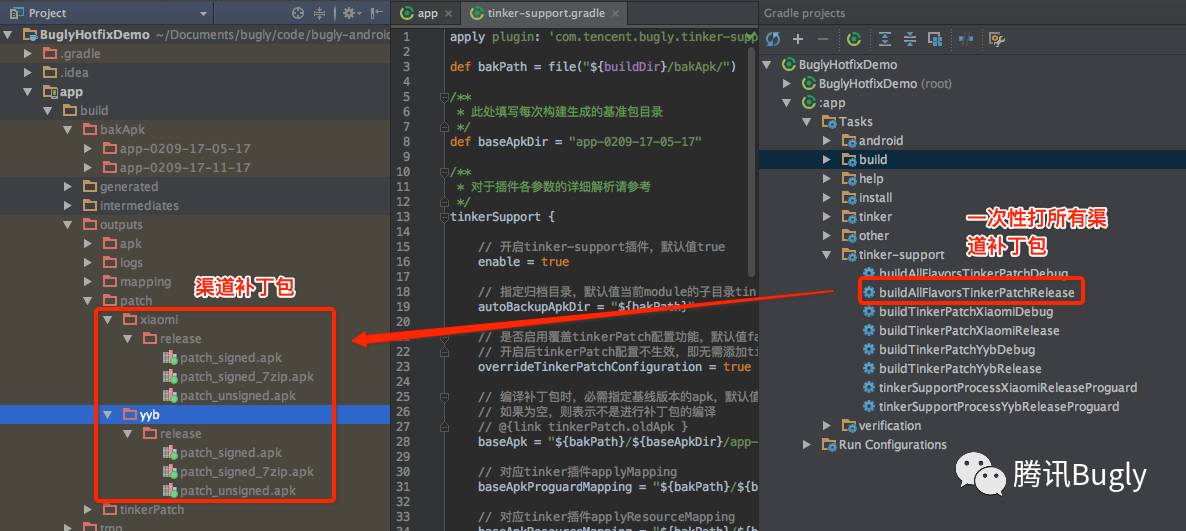
Task: Click 'overrideTinkerPatchConfiguration = true' line
Action: point(614,367)
